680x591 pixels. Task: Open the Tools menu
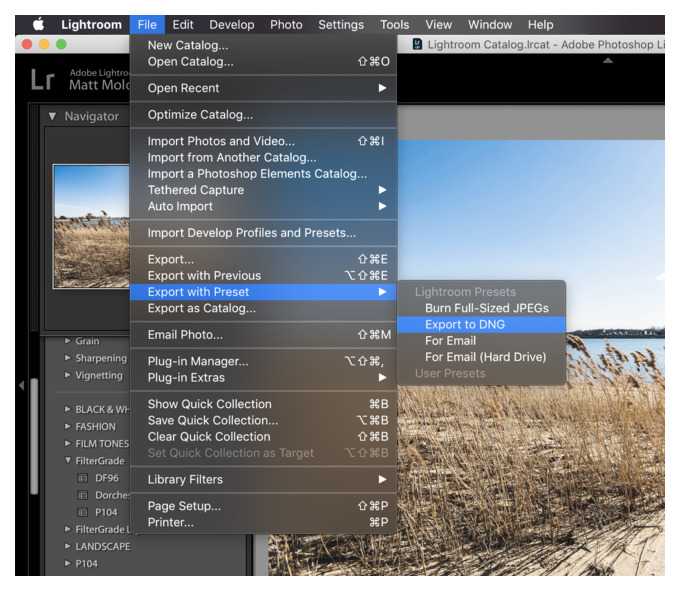(395, 25)
